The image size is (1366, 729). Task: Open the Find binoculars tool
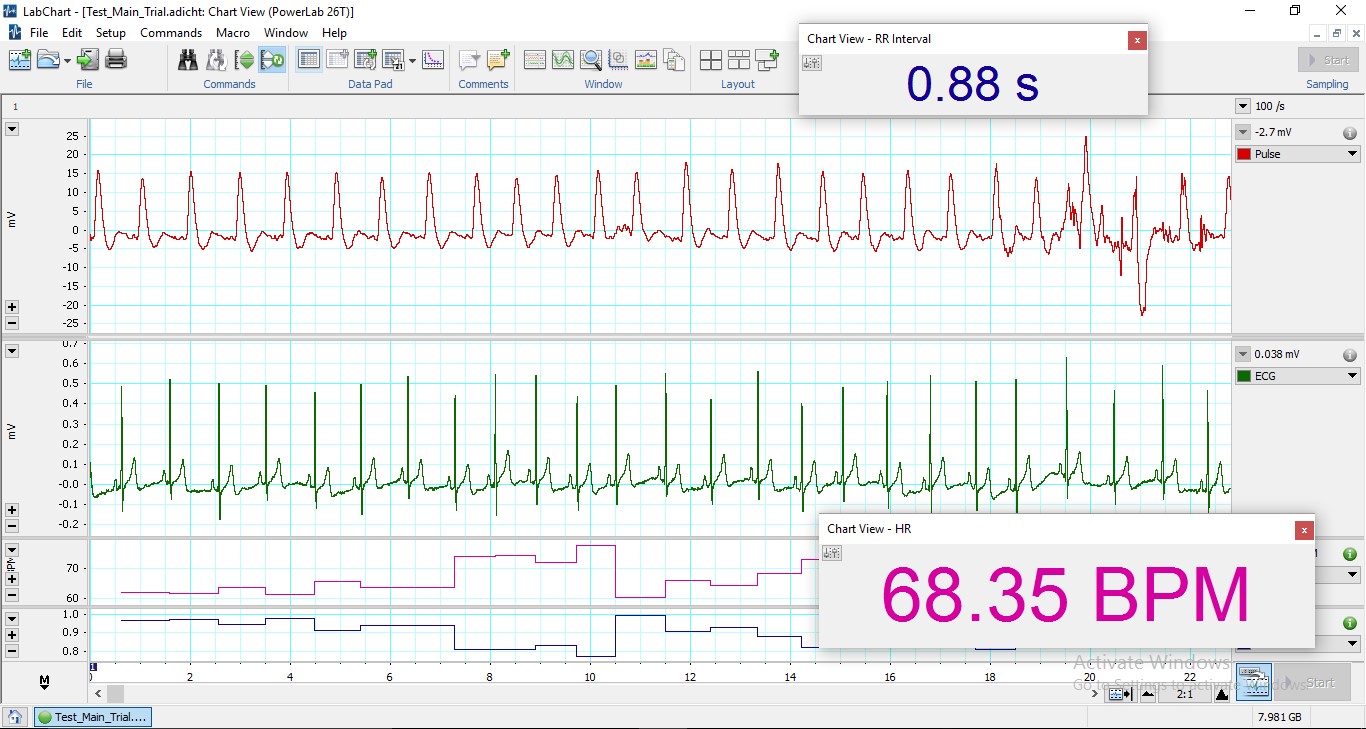(188, 60)
